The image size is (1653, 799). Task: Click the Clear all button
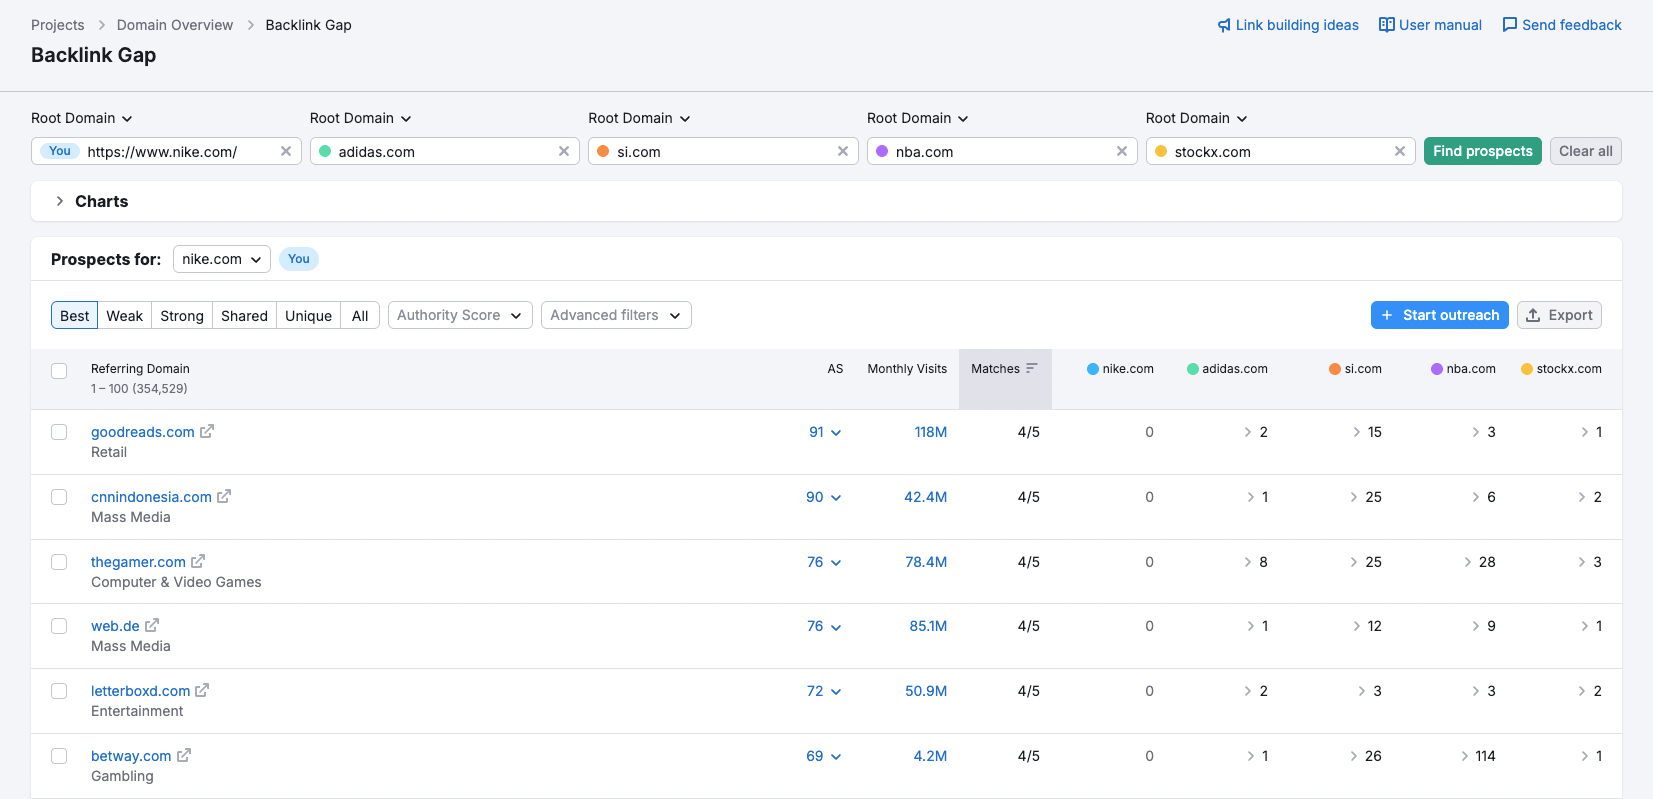[1586, 151]
